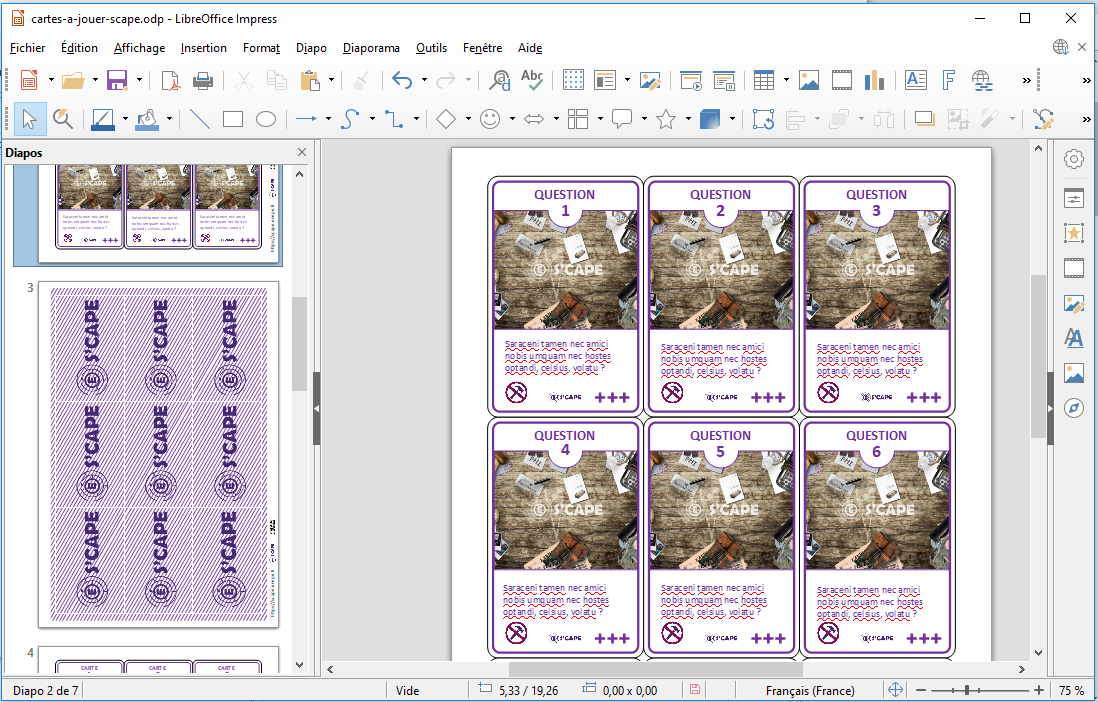Click the New presentation icon
The image size is (1098, 702).
tap(29, 81)
